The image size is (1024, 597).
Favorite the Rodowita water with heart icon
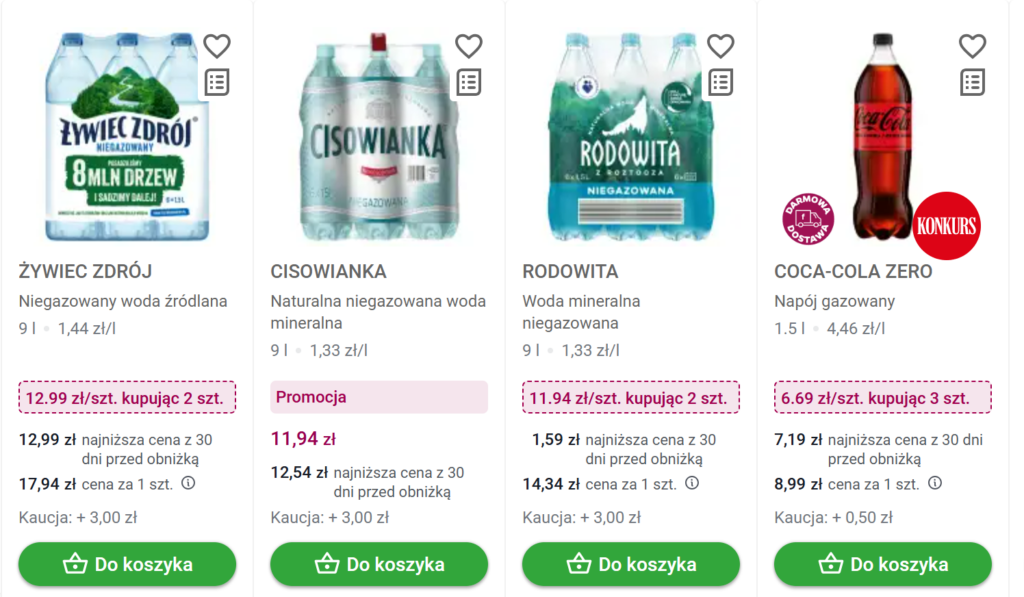pyautogui.click(x=721, y=46)
